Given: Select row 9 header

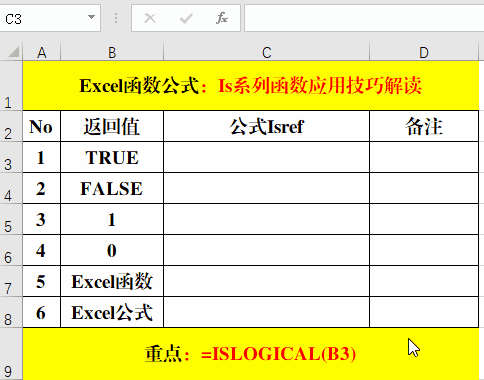Looking at the screenshot, I should coord(11,354).
